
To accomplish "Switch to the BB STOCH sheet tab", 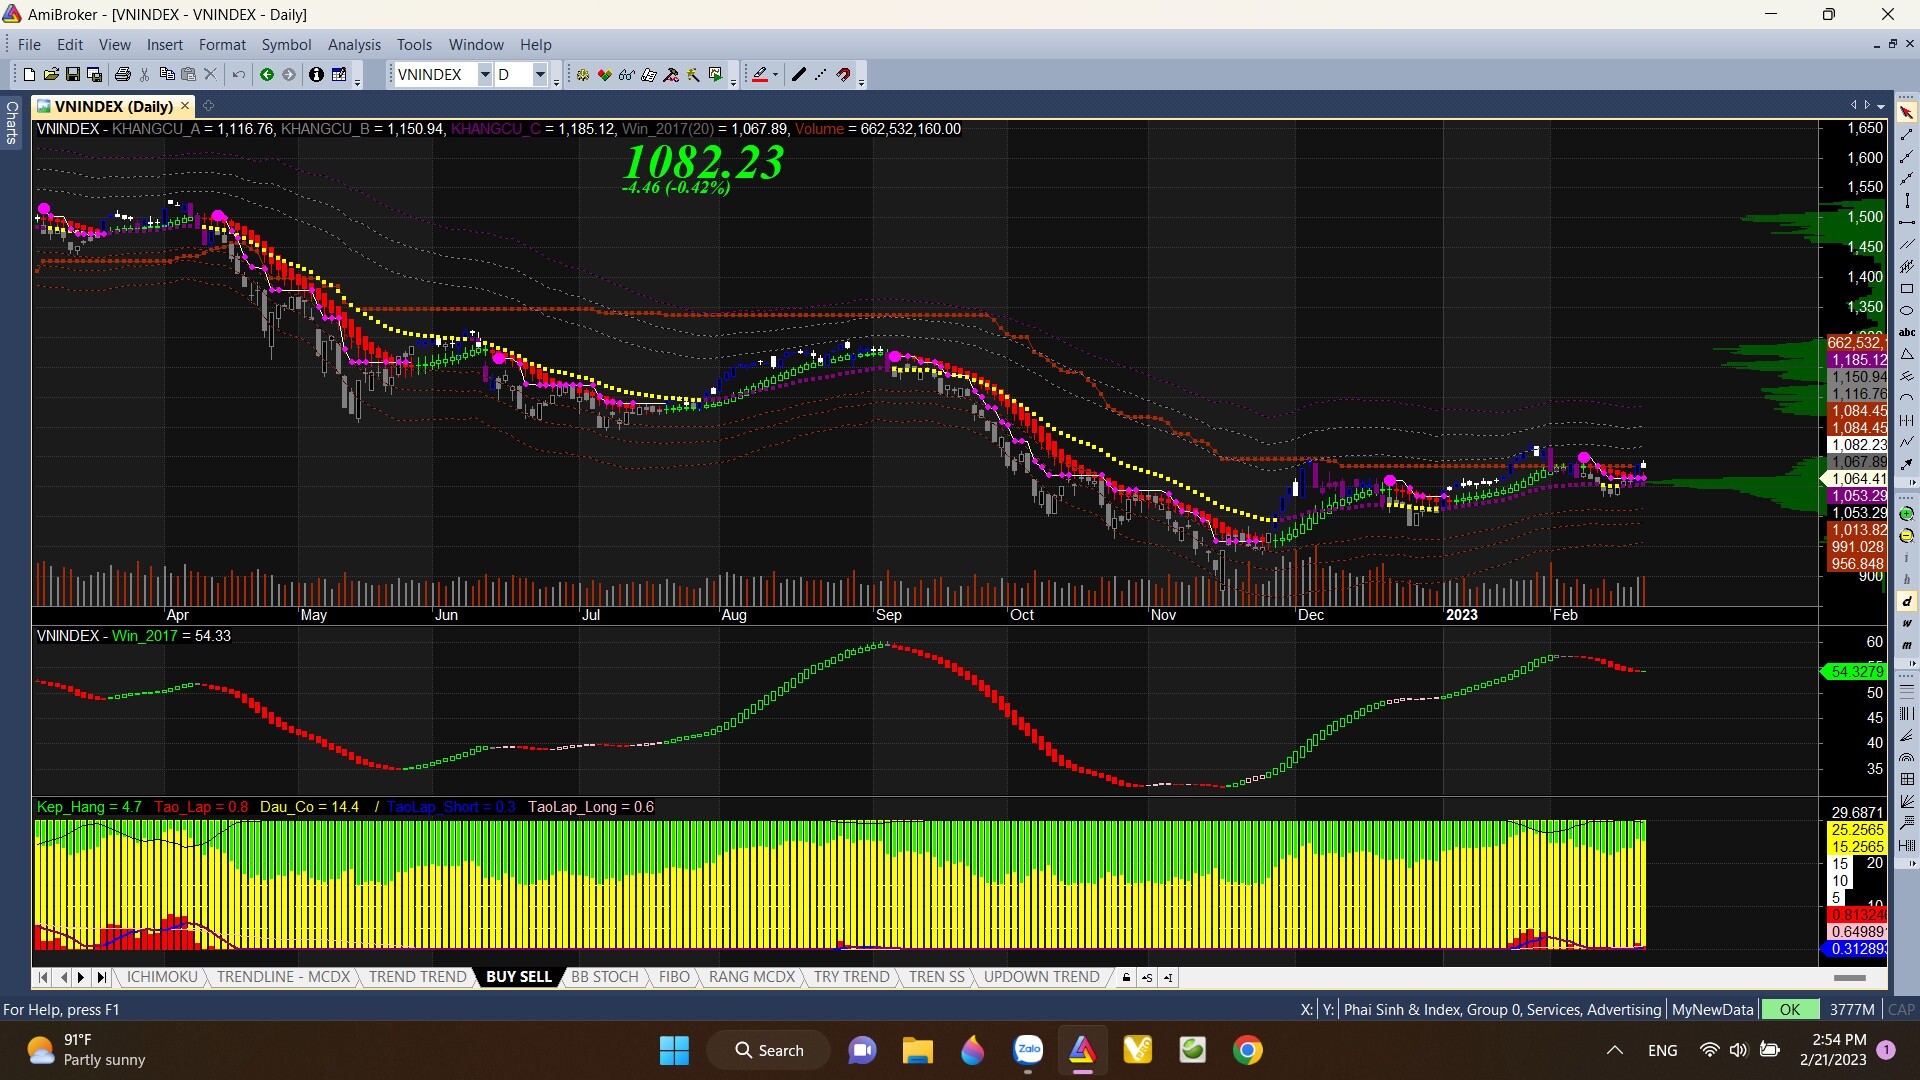I will [x=604, y=977].
